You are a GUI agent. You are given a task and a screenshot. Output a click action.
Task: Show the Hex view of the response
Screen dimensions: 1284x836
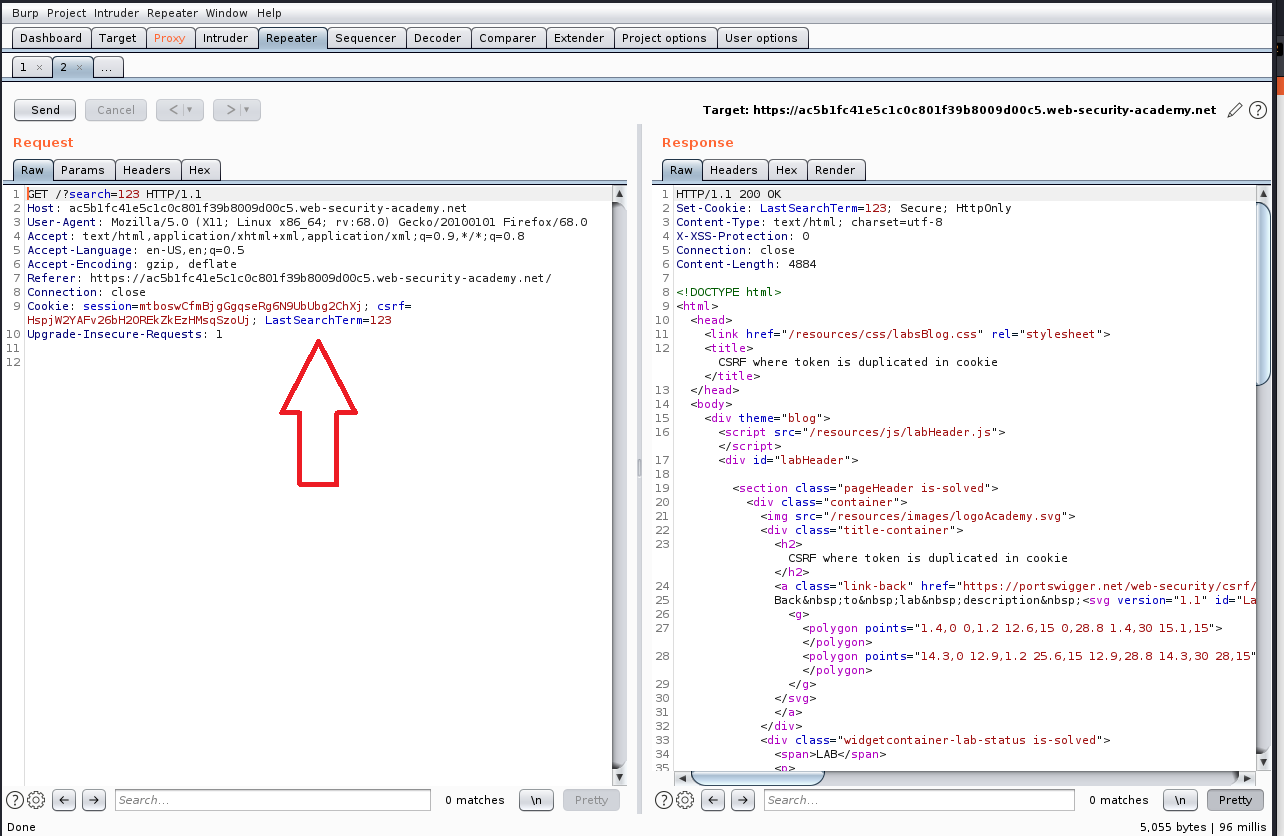coord(787,170)
